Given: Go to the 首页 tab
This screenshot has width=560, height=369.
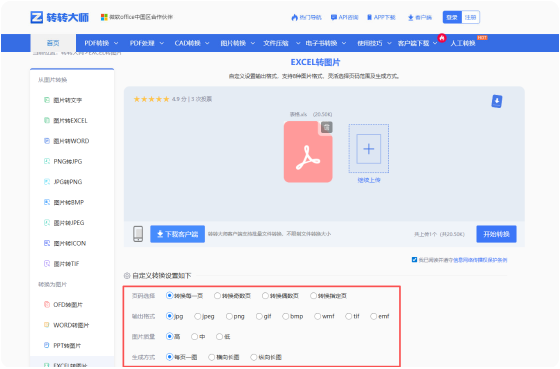Looking at the screenshot, I should (53, 43).
